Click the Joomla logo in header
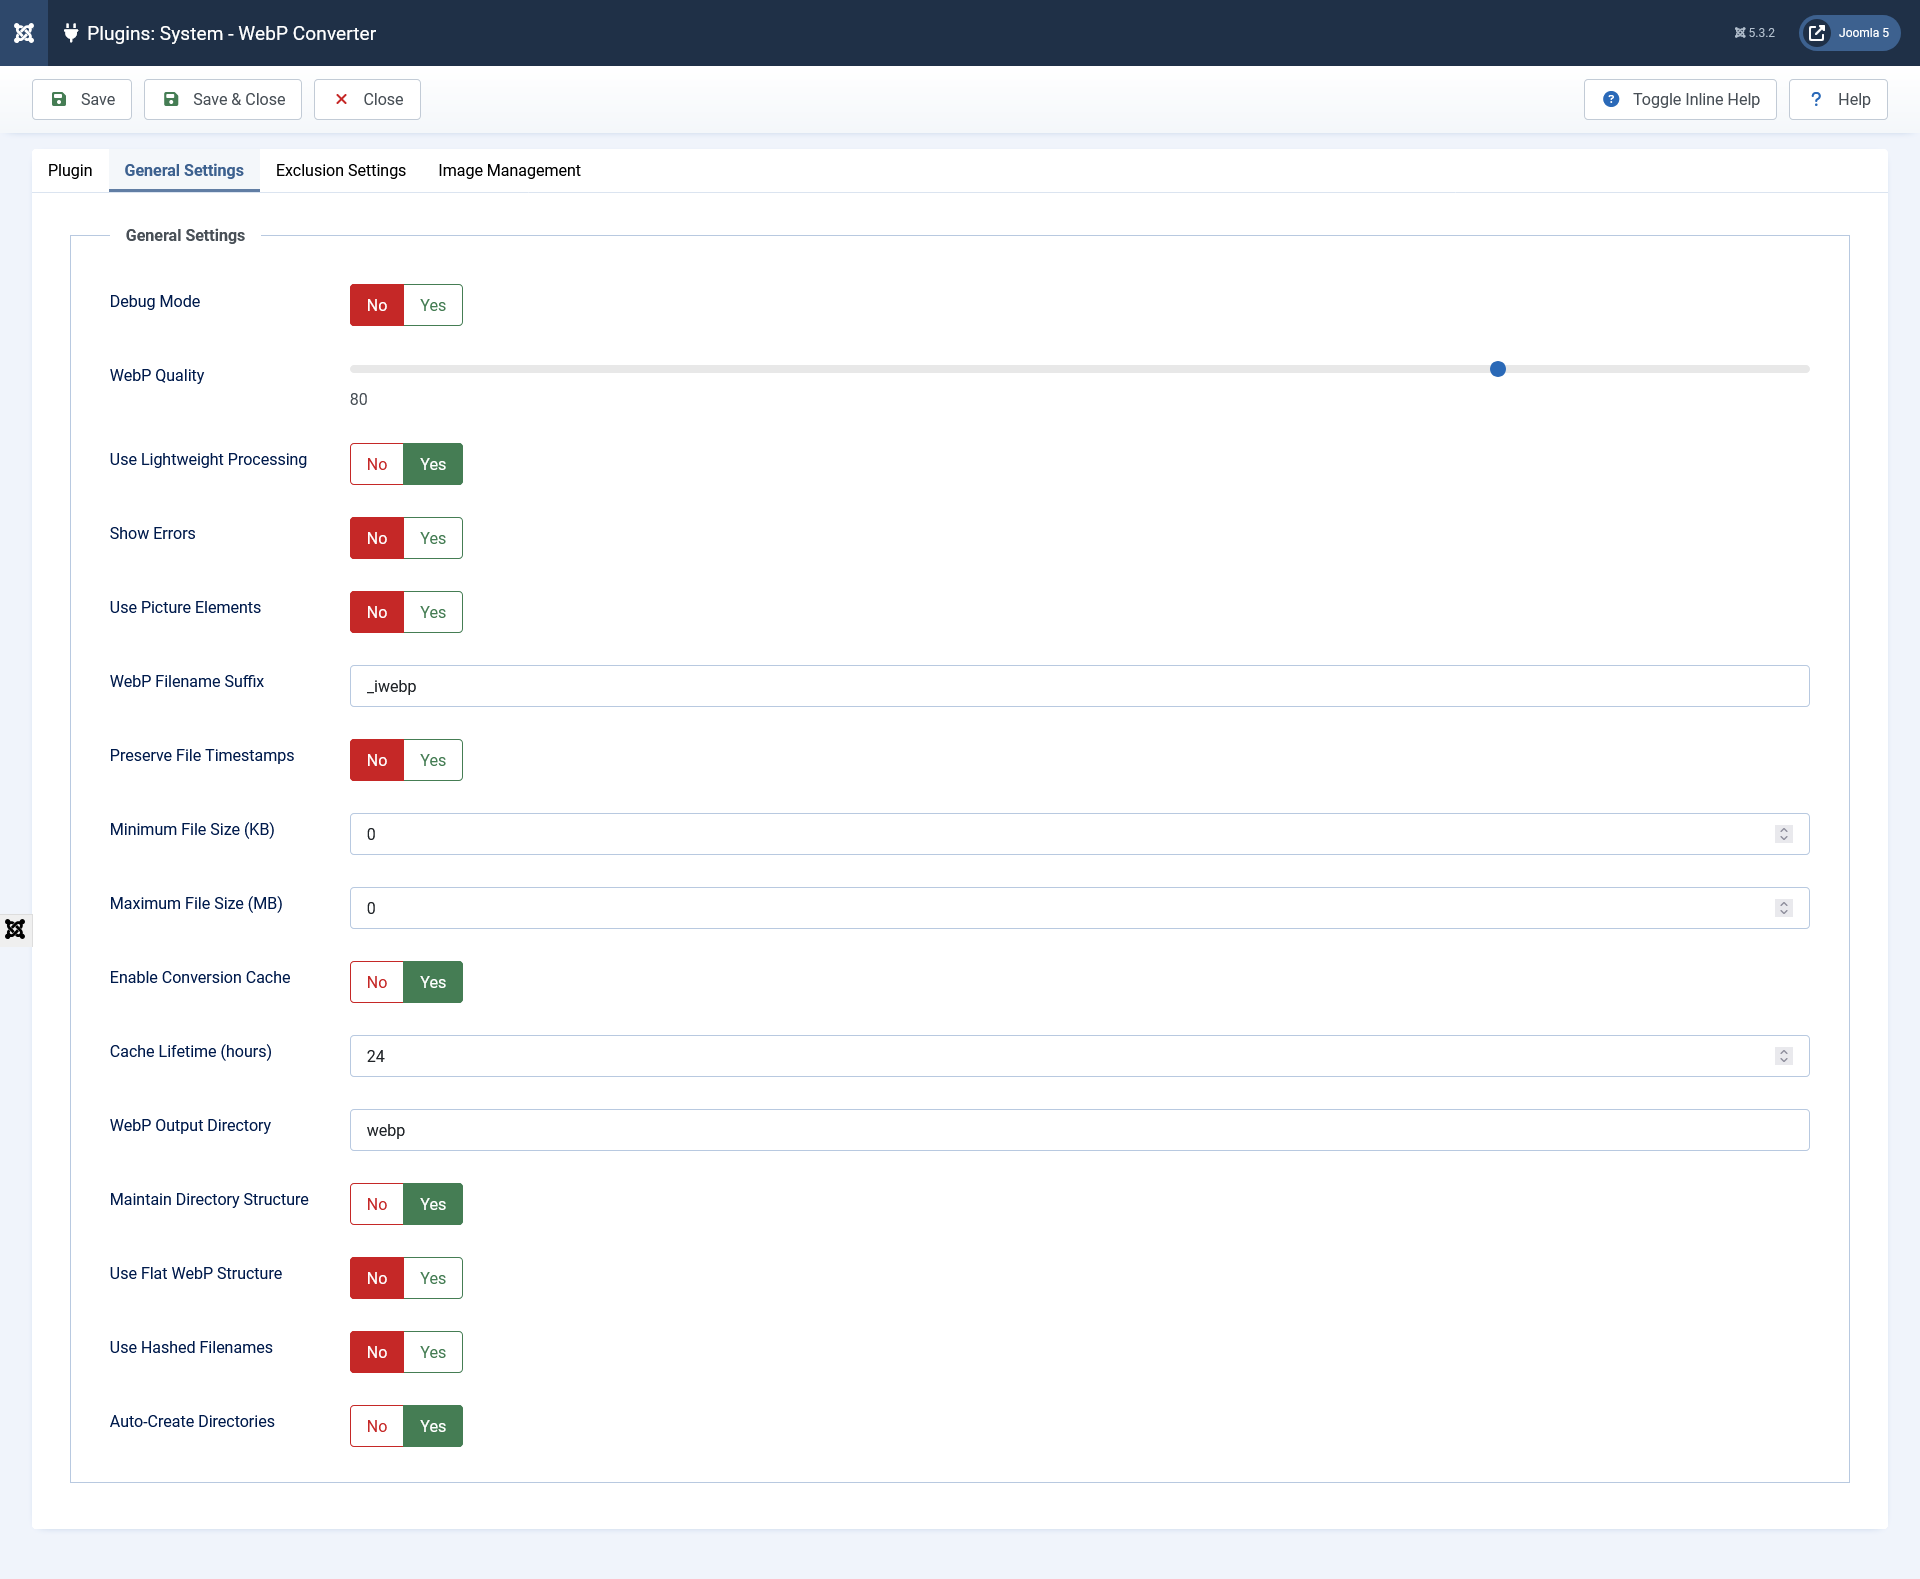 tap(24, 33)
